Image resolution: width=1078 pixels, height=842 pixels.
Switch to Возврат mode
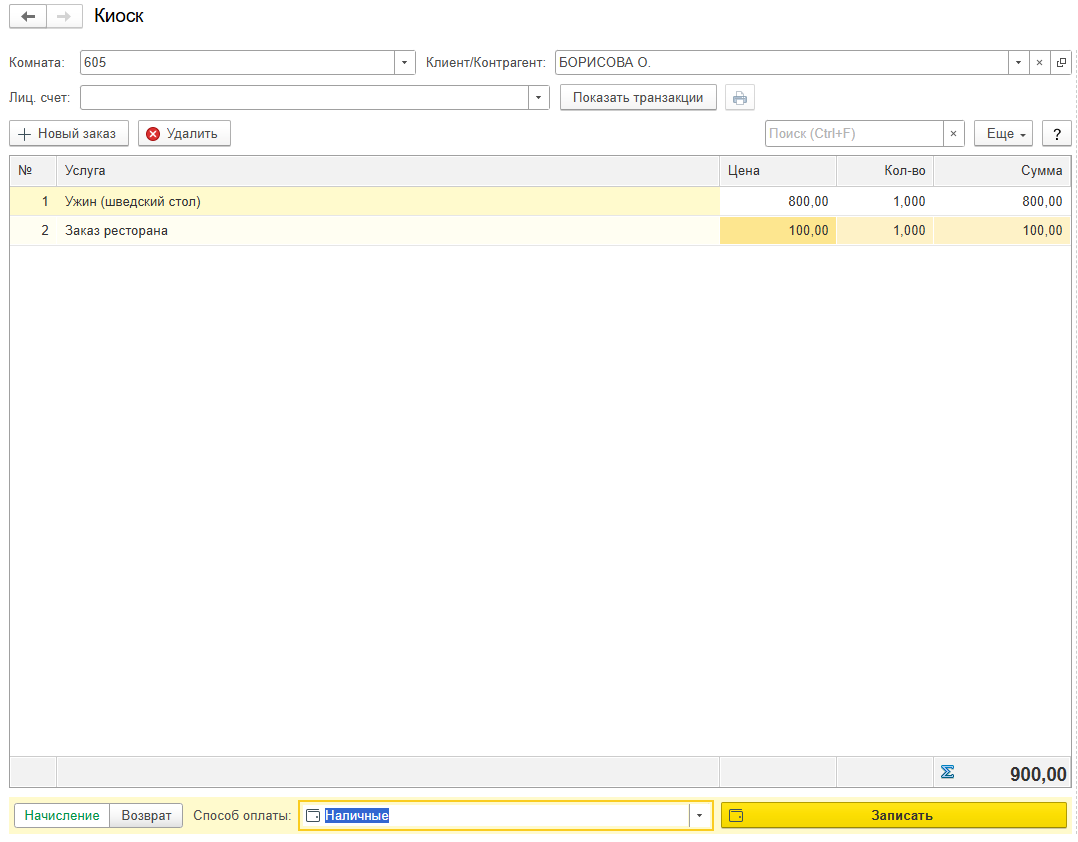click(x=146, y=815)
